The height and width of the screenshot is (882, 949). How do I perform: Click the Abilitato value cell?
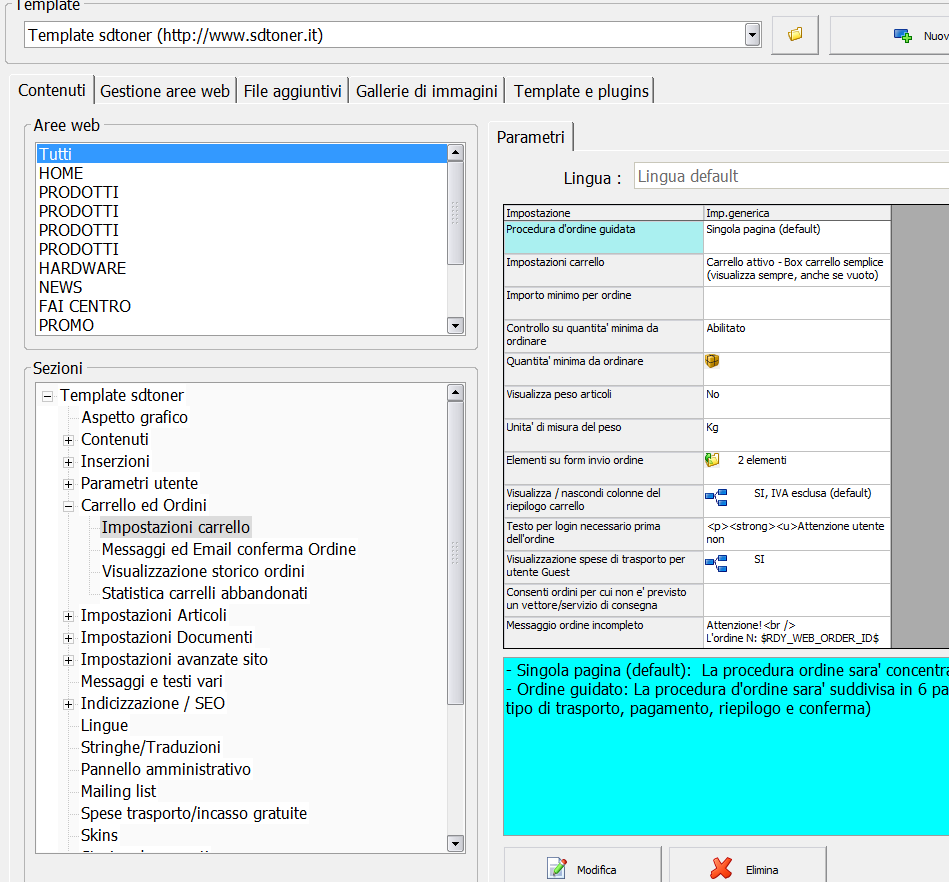tap(796, 336)
